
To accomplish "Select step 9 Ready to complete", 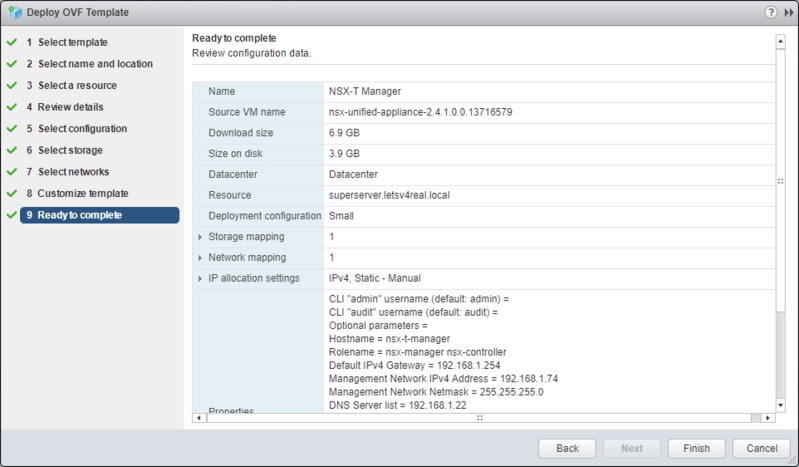I will tap(92, 215).
